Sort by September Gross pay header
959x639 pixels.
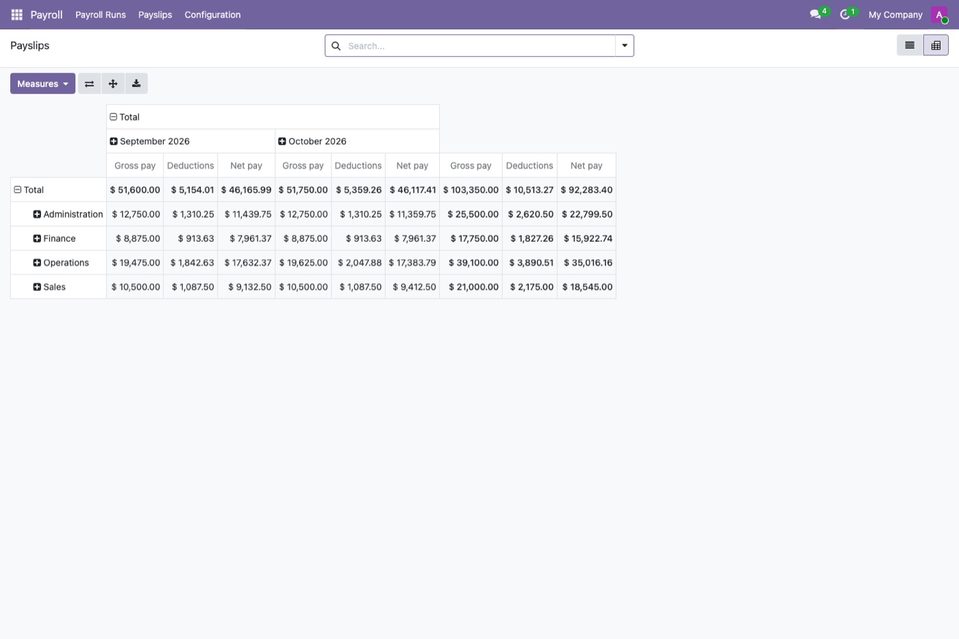tap(135, 166)
